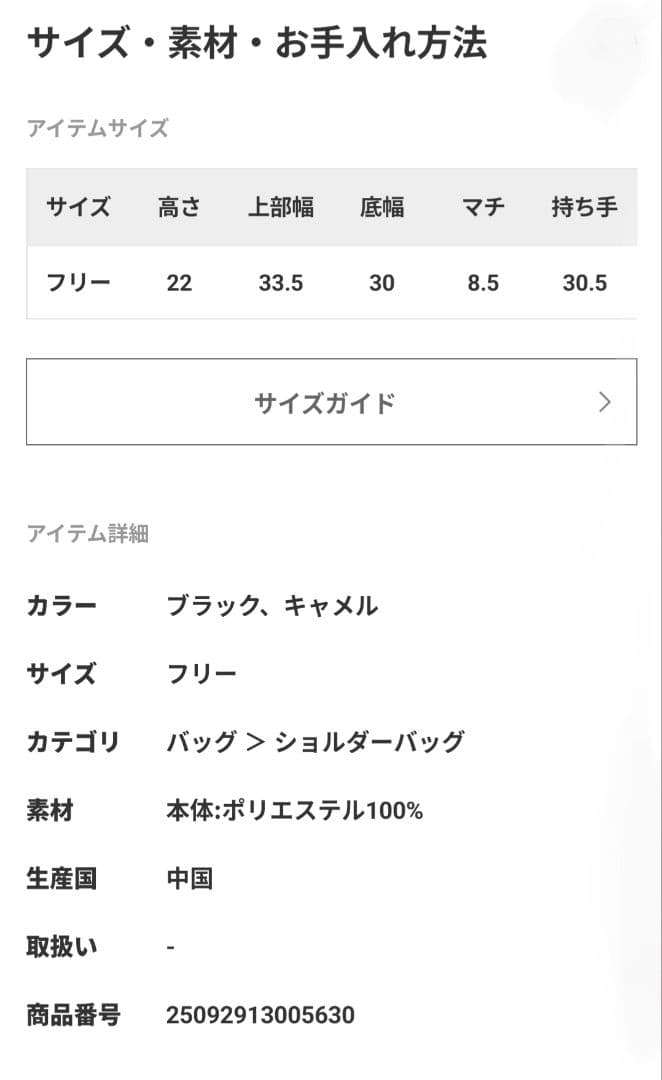This screenshot has height=1080, width=662.
Task: Click the マチ column header
Action: (x=482, y=207)
